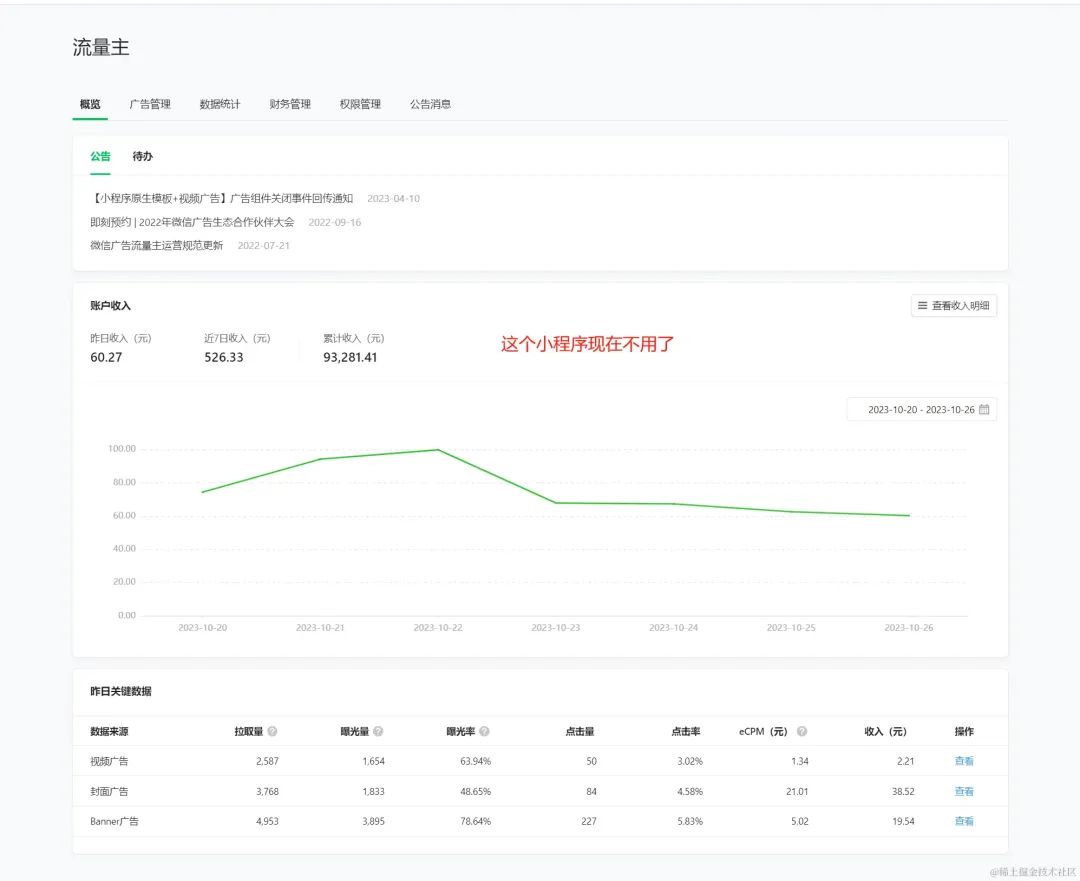Click the help icon next to 曝光量
1080x881 pixels.
[x=378, y=731]
